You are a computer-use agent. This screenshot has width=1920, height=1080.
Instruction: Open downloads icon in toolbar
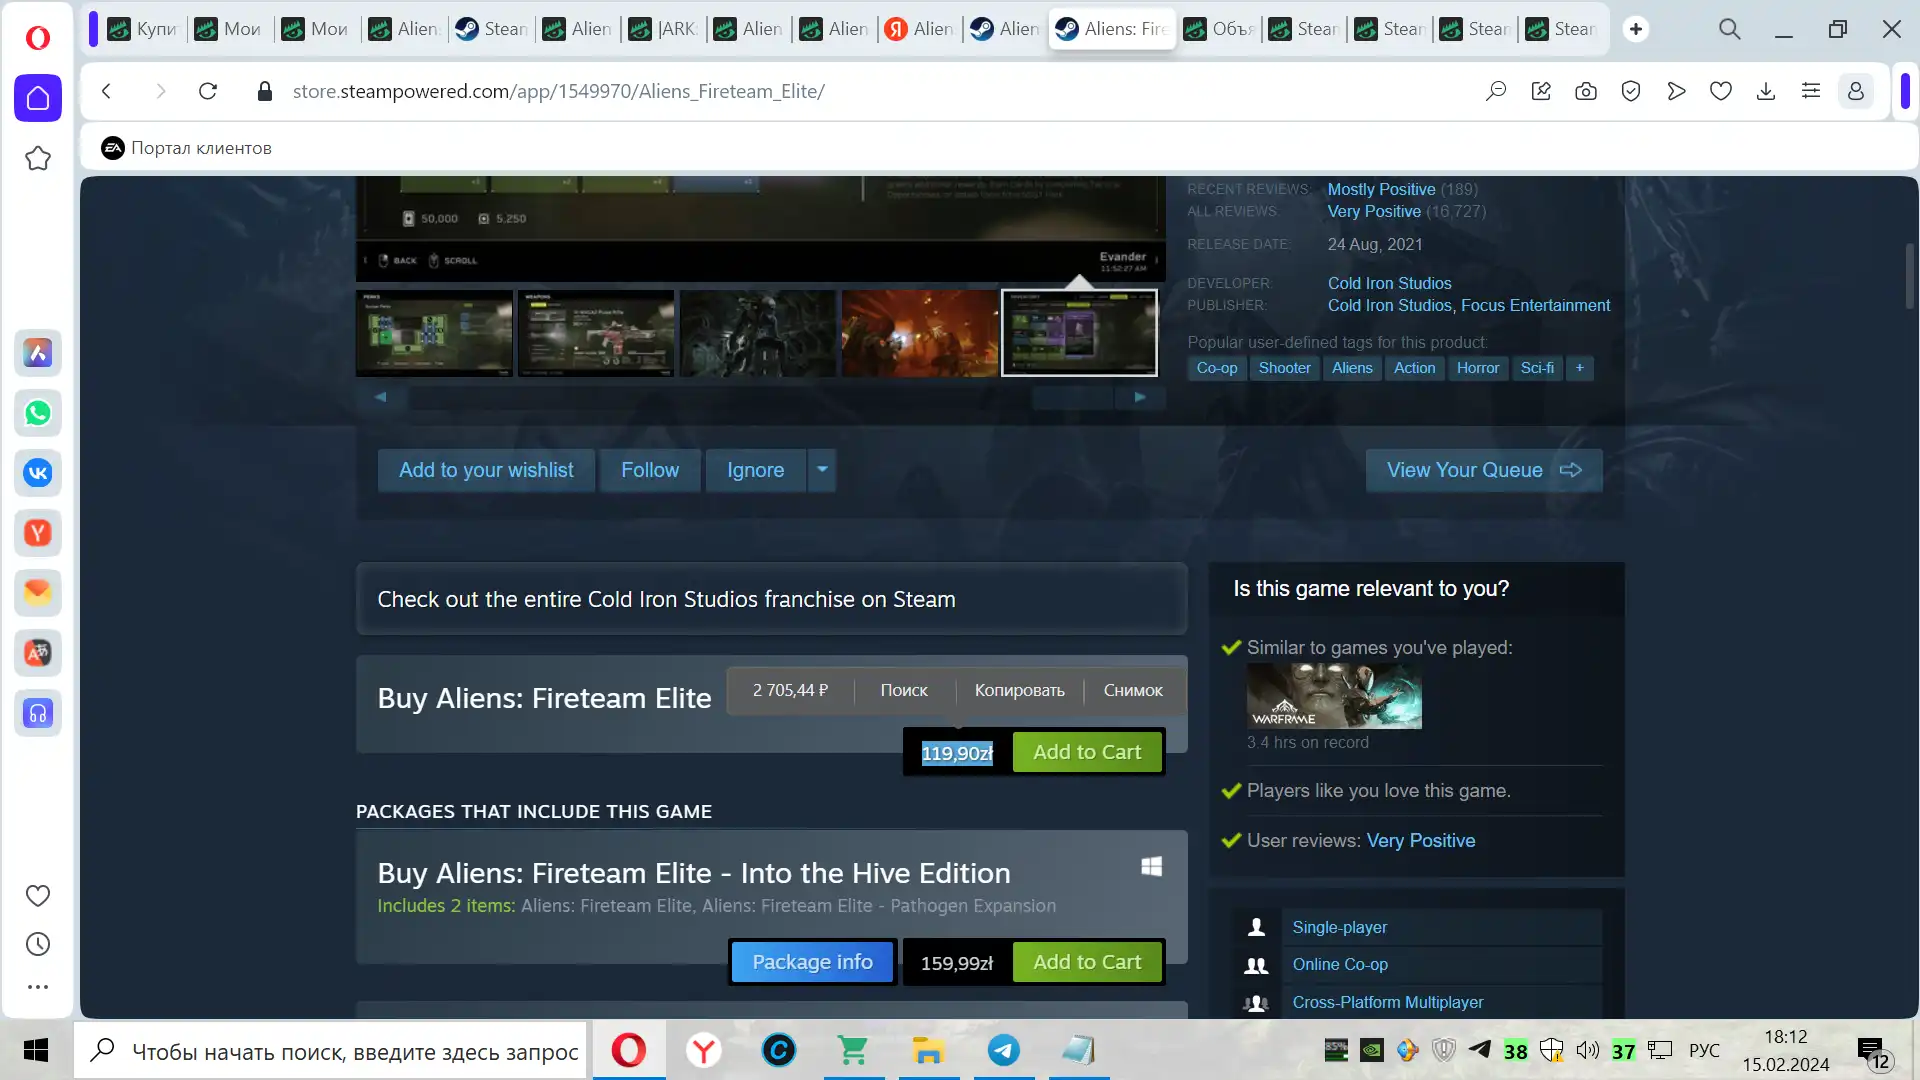1766,91
